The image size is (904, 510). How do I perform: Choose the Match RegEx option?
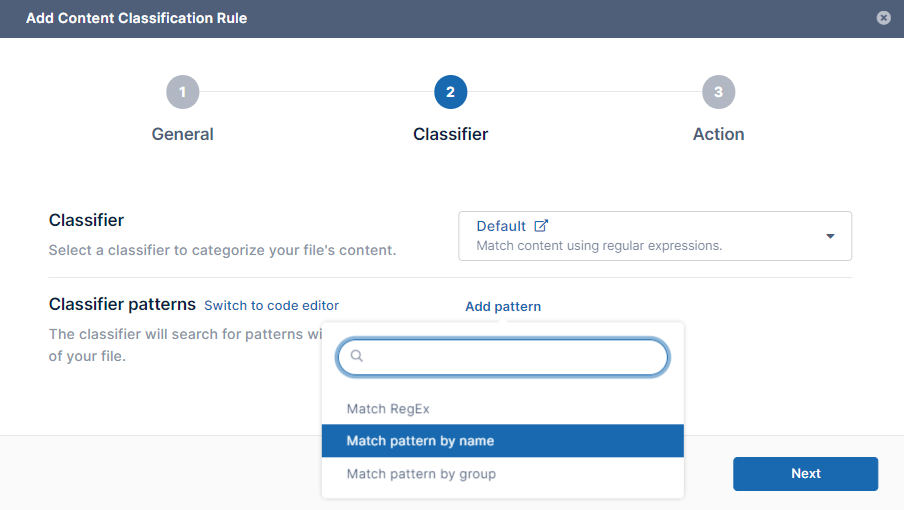tap(388, 409)
